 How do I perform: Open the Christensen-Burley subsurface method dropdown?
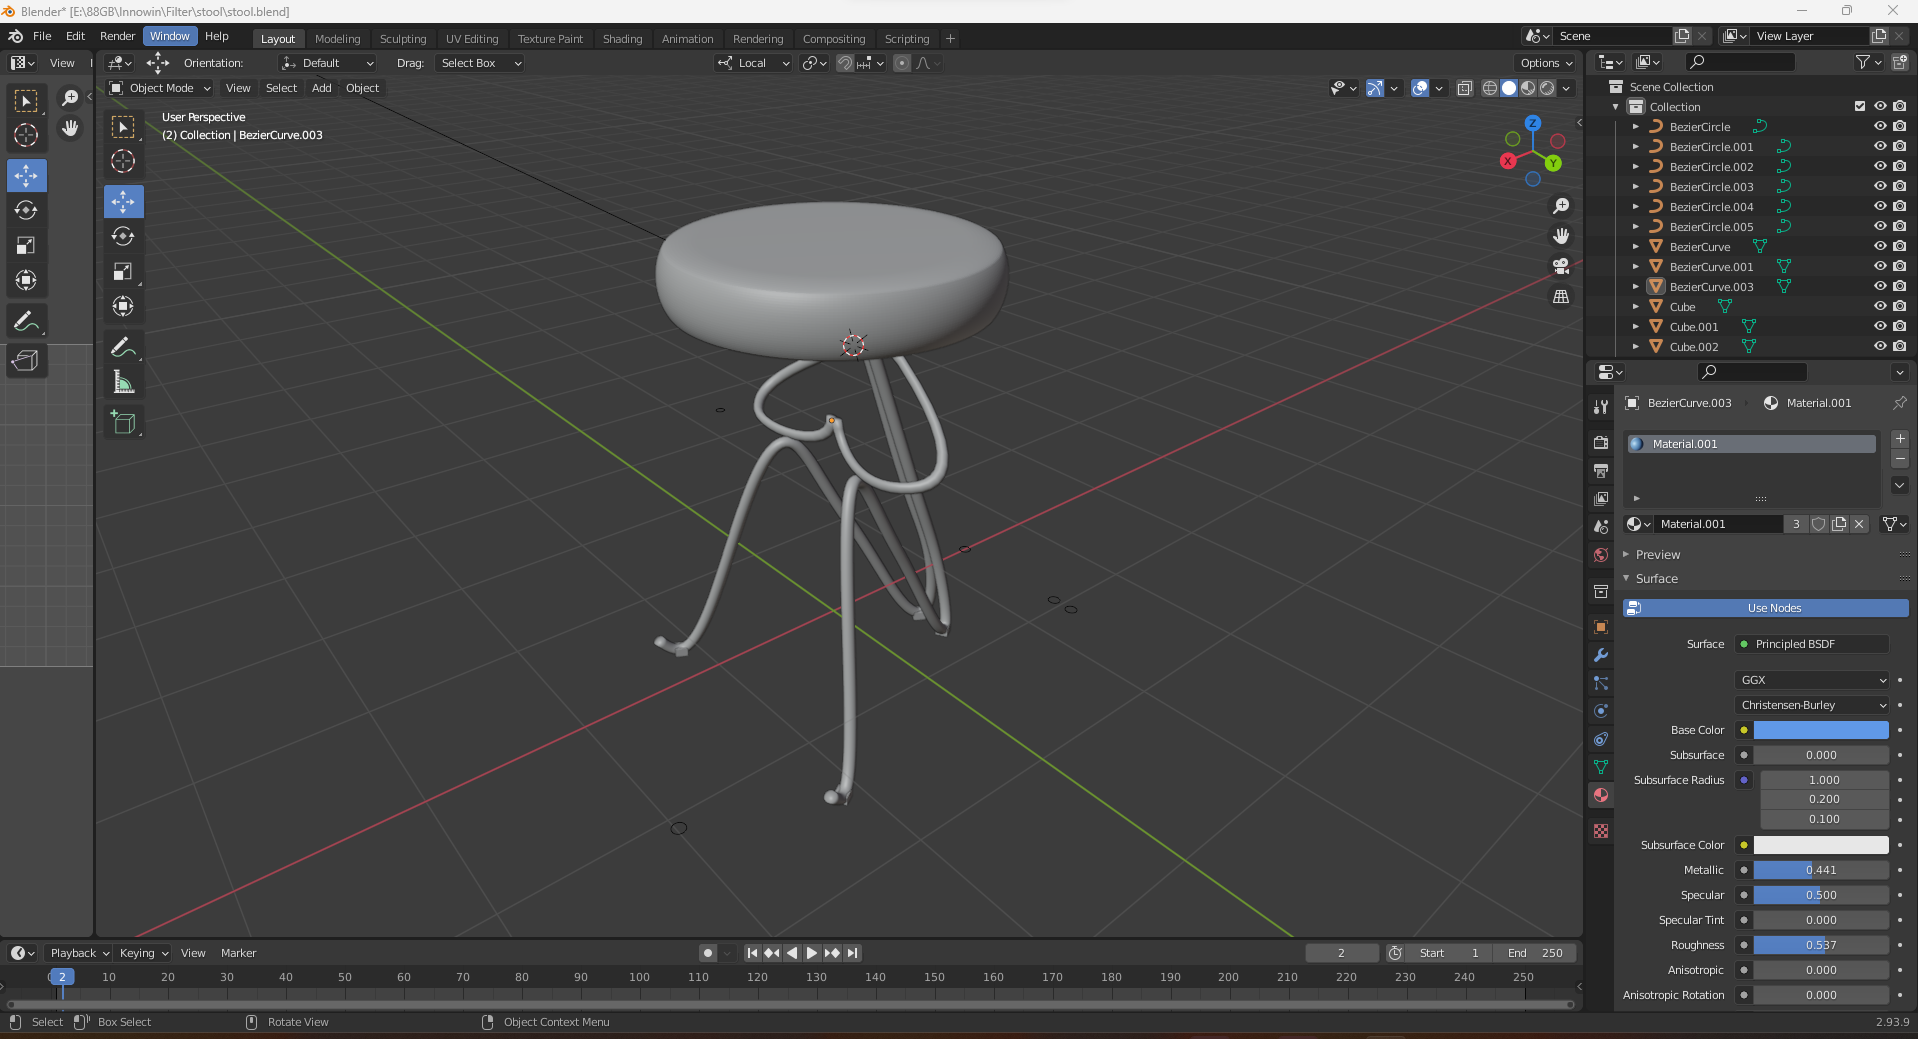tap(1812, 705)
